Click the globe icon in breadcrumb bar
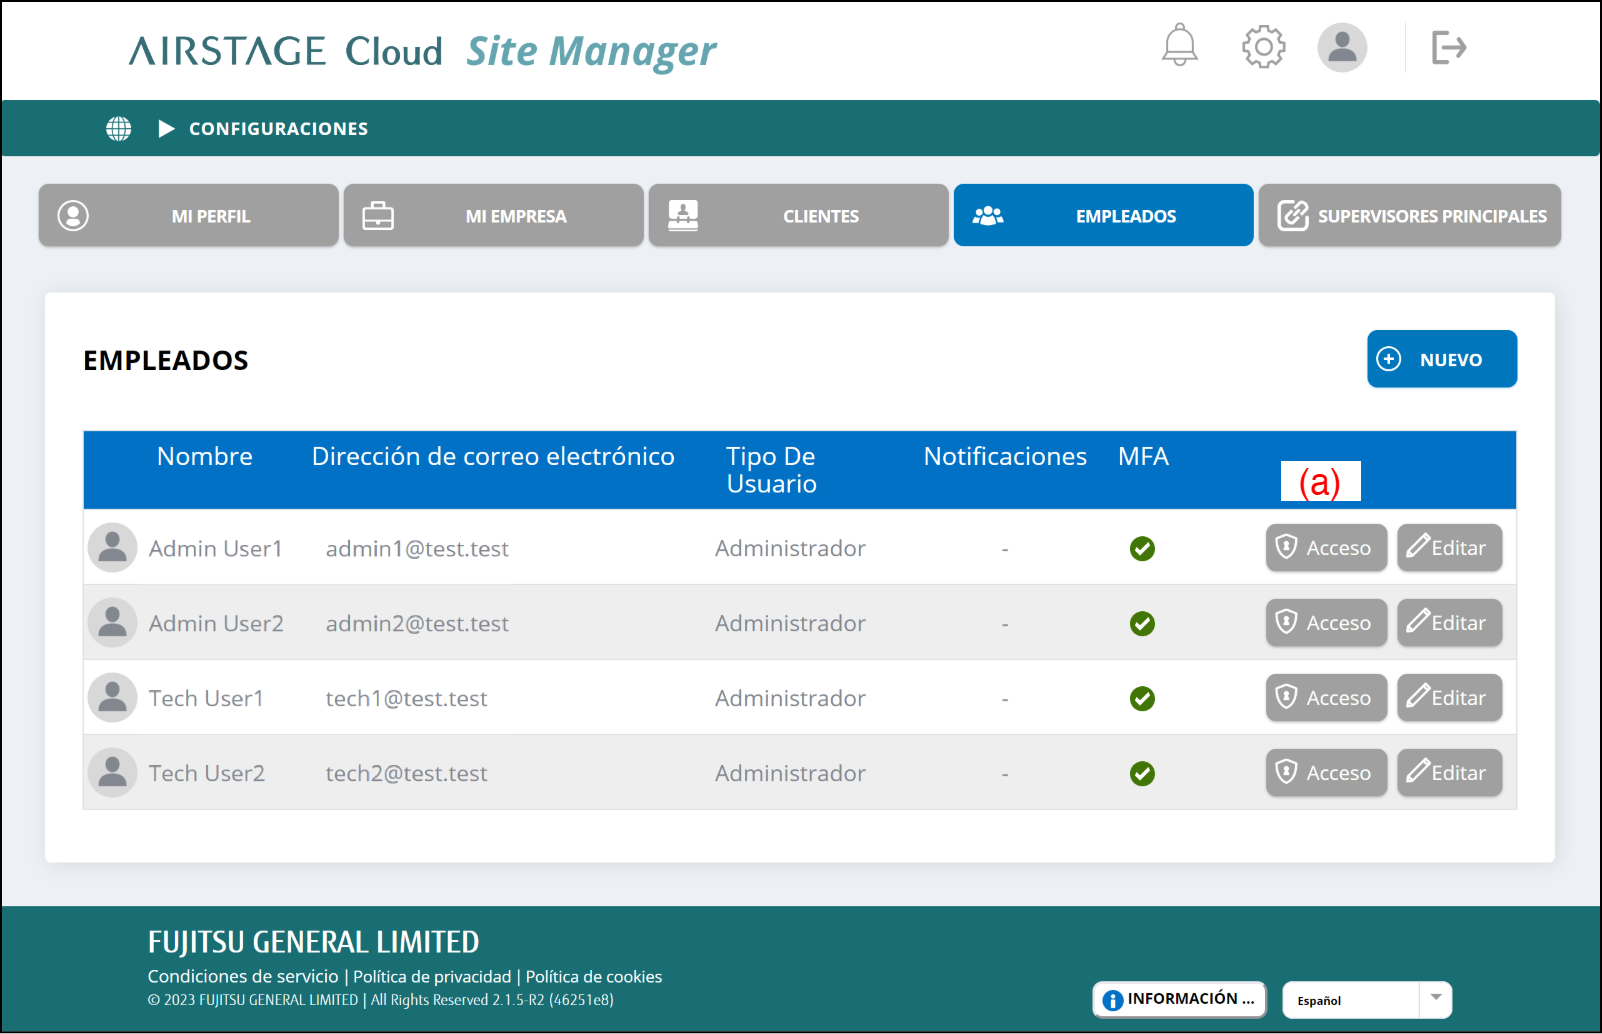The height and width of the screenshot is (1034, 1602). (x=119, y=129)
